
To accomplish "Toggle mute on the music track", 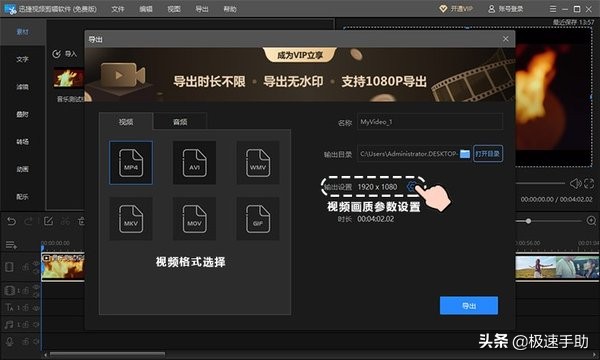I will (36, 325).
